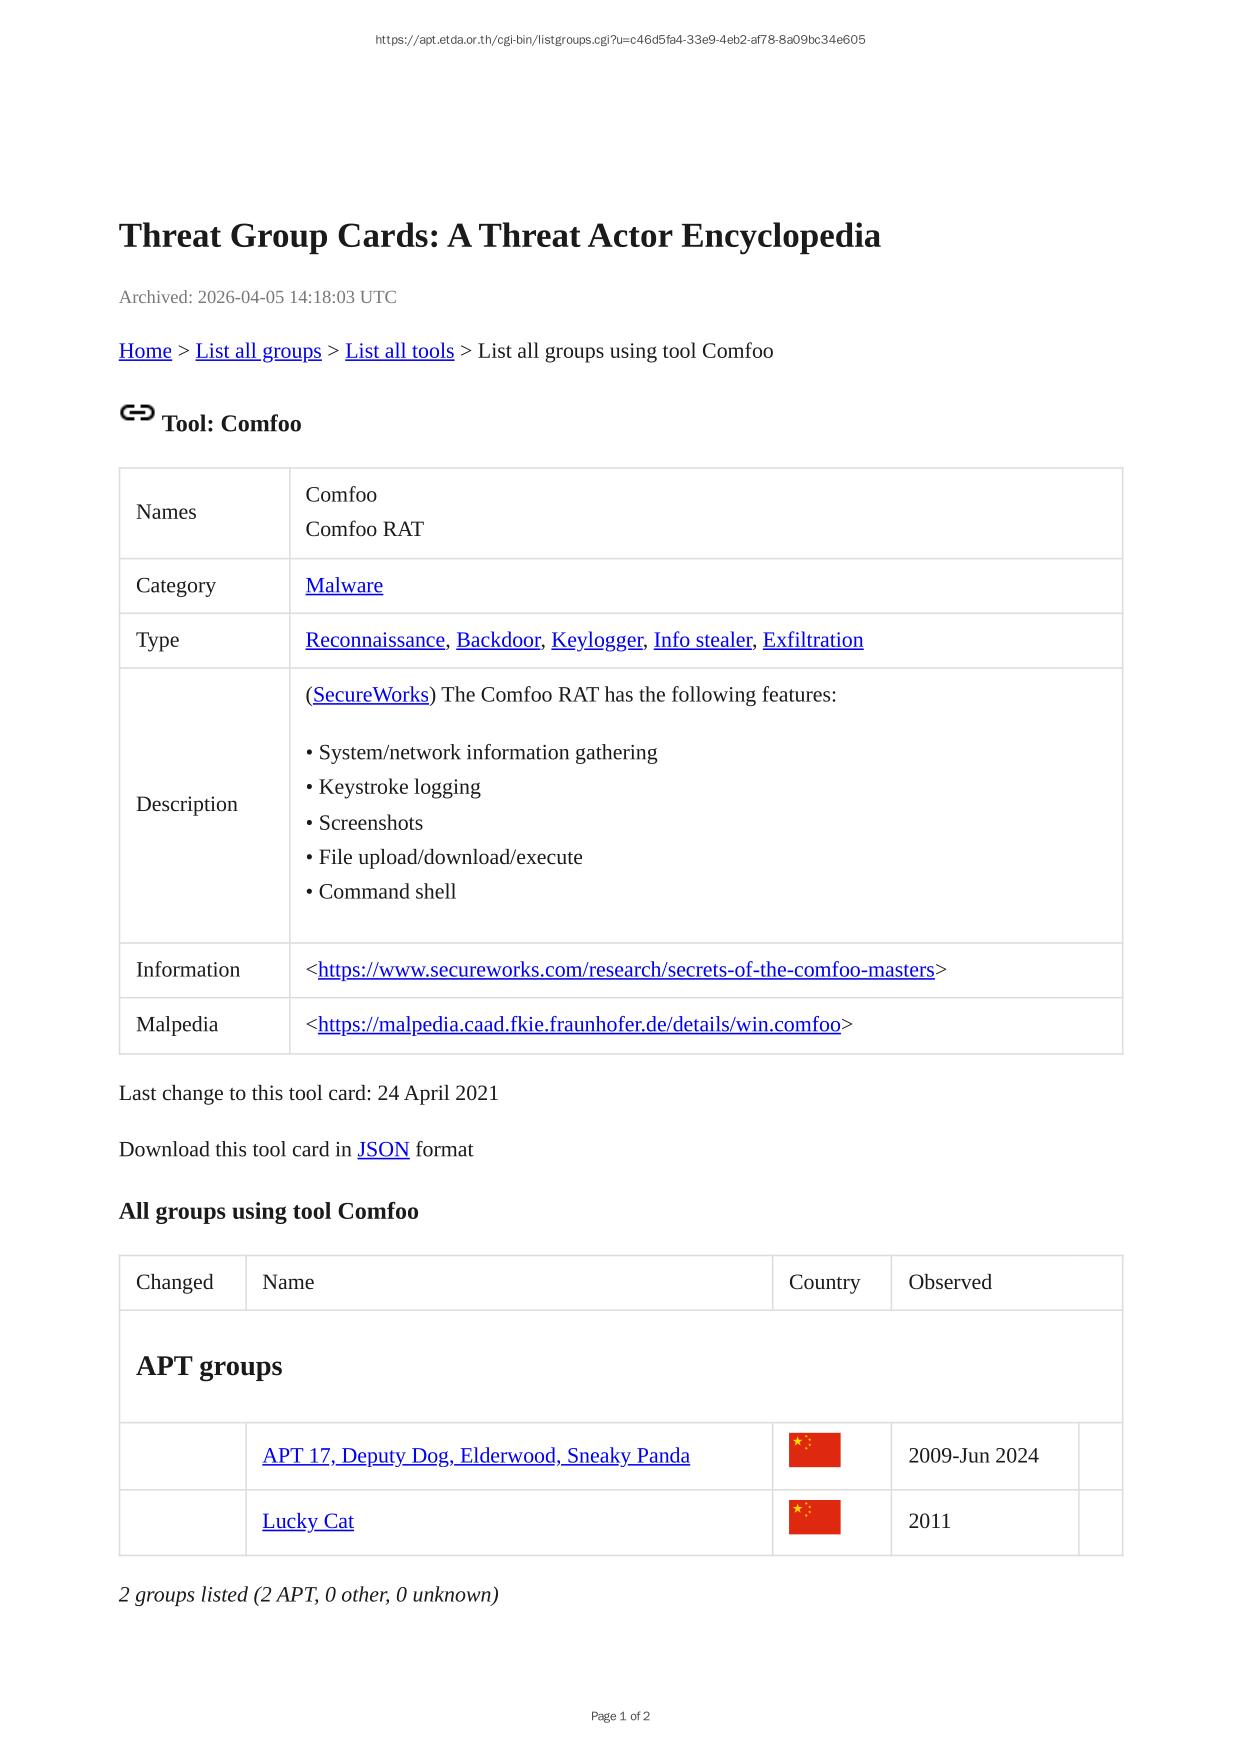Open the Exfiltration type link
The image size is (1242, 1756).
(x=812, y=640)
